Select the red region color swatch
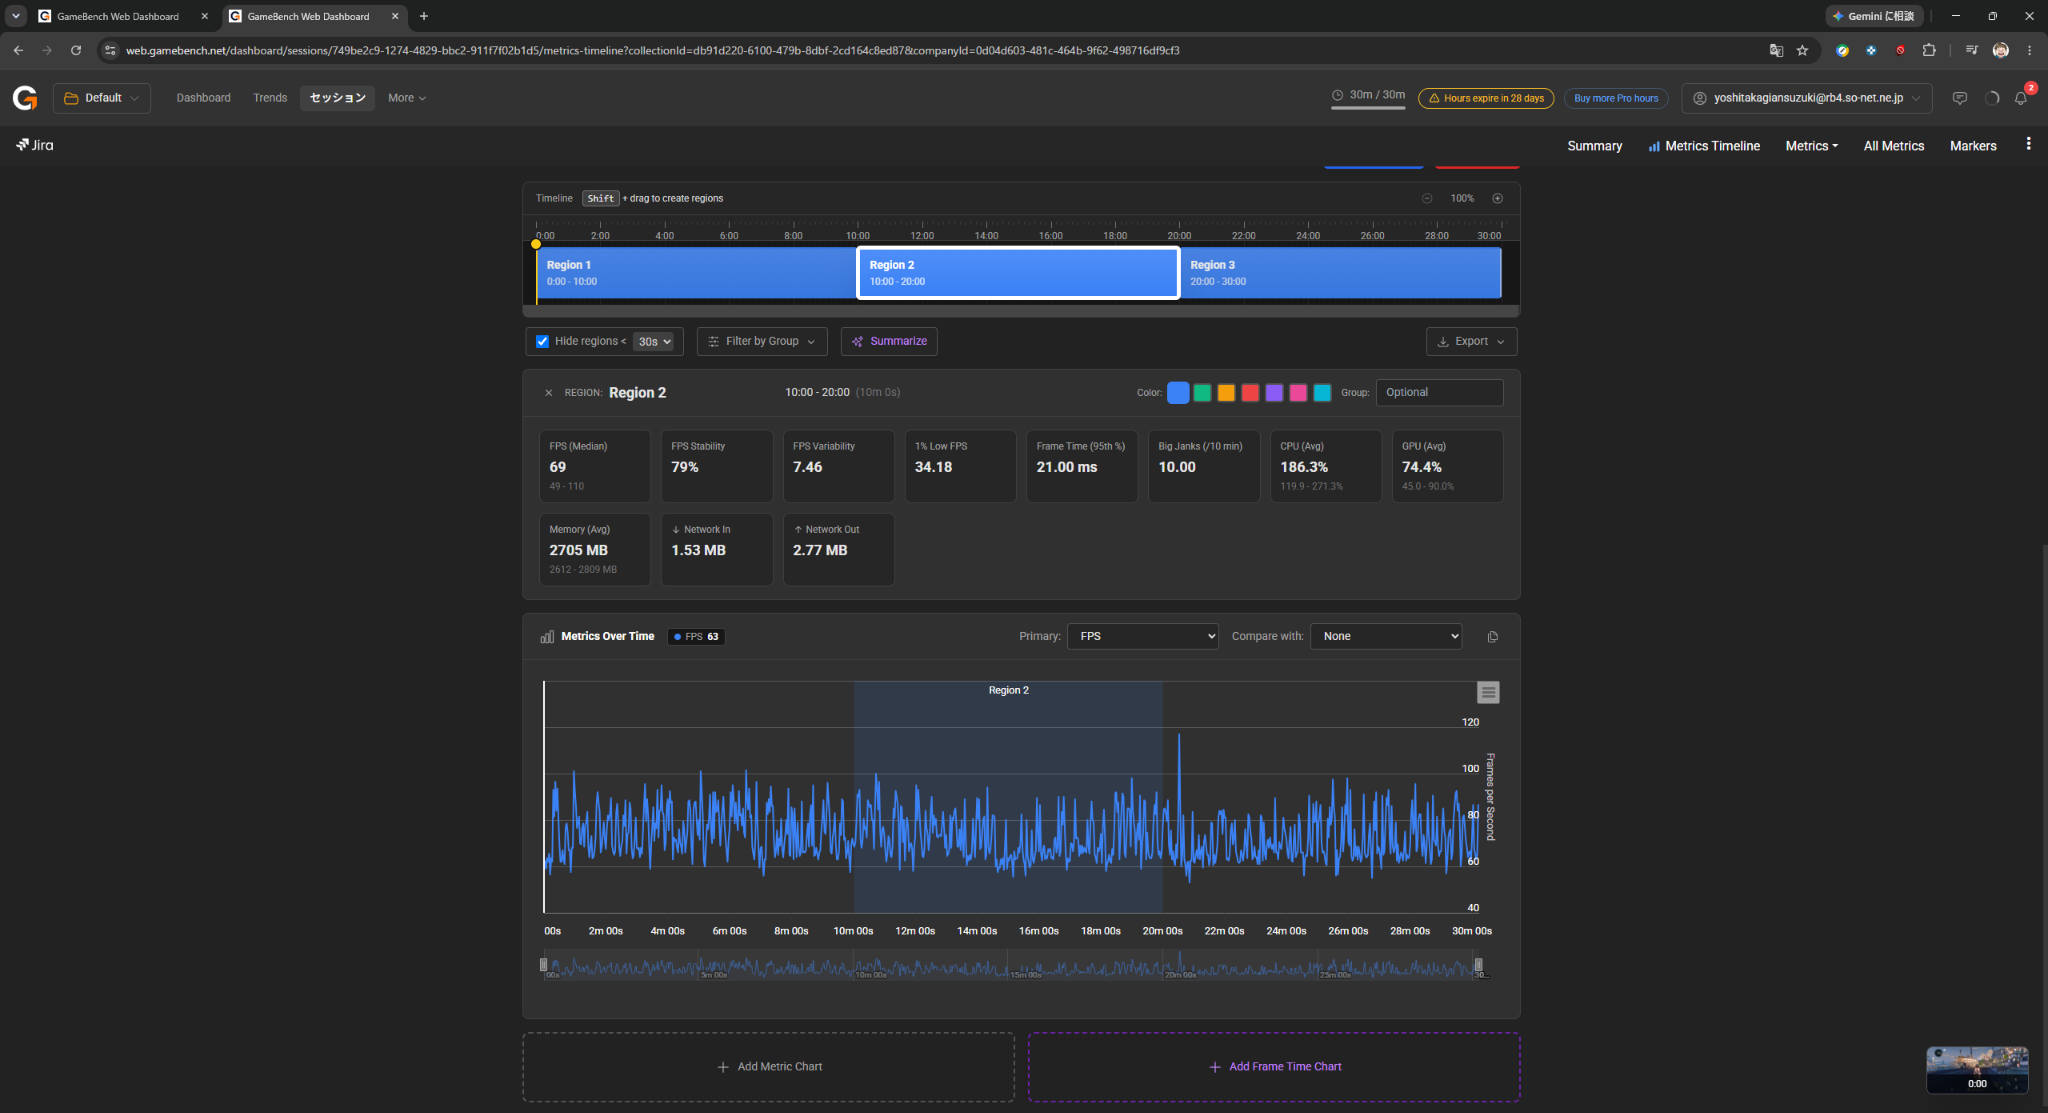 pyautogui.click(x=1250, y=393)
